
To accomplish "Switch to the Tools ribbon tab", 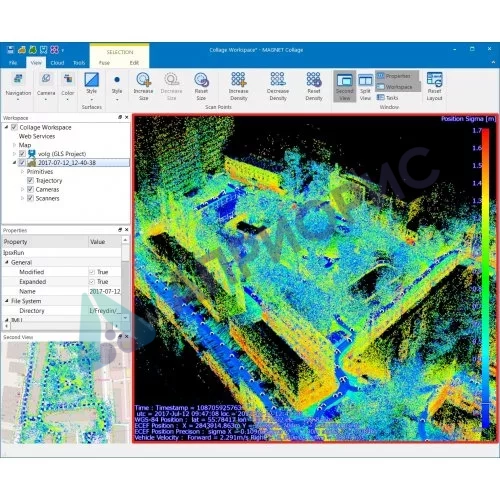I will 79,63.
